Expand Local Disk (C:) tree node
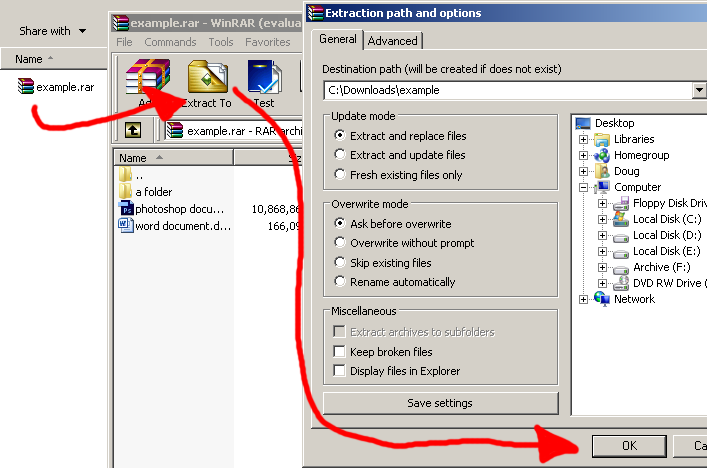Image resolution: width=707 pixels, height=468 pixels. tap(602, 219)
